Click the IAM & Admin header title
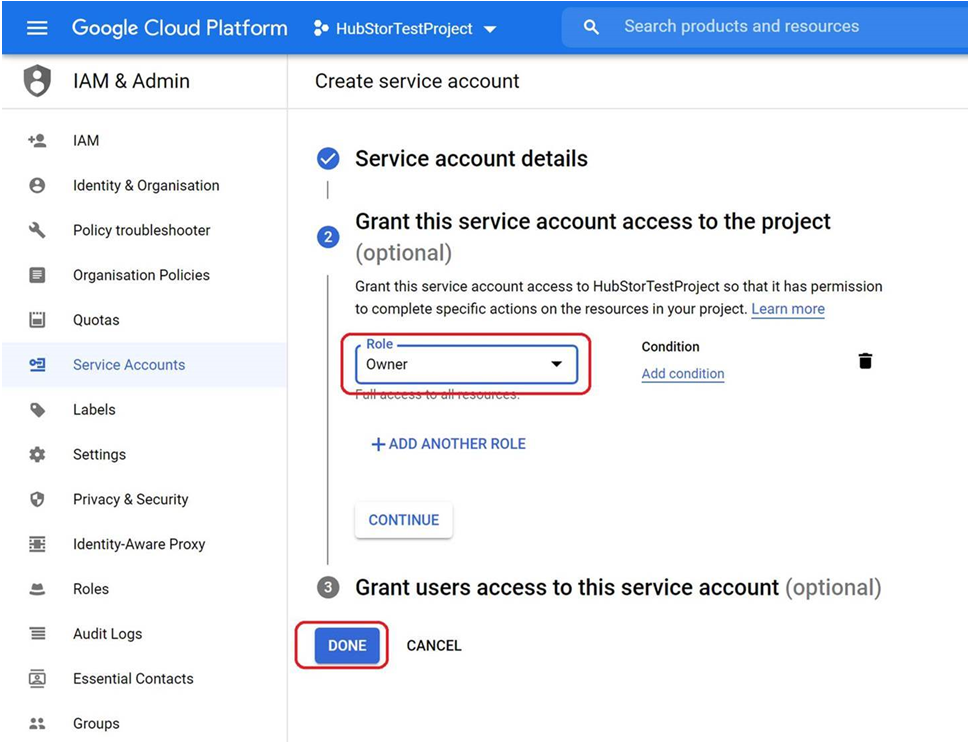Image resolution: width=968 pixels, height=750 pixels. pyautogui.click(x=131, y=81)
